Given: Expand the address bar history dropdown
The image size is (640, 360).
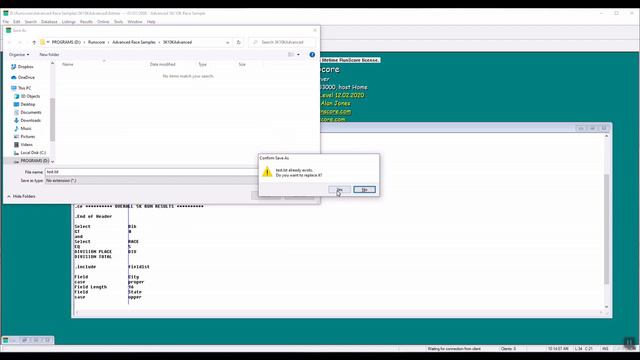Looking at the screenshot, I should 227,42.
